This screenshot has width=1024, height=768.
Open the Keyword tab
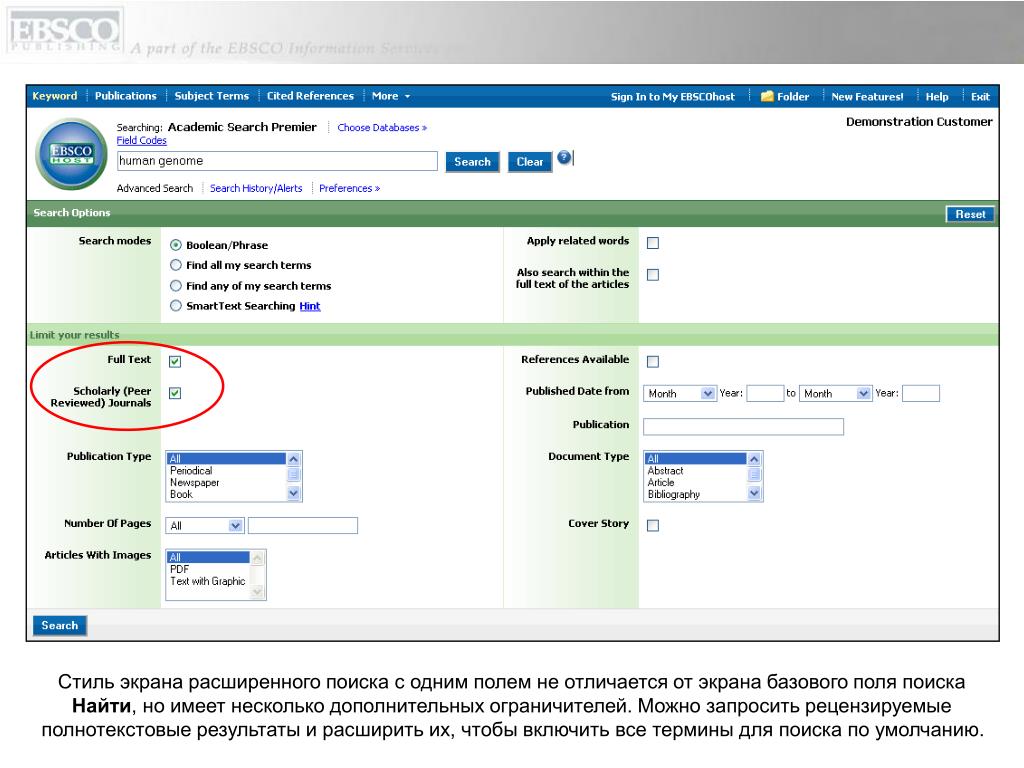click(x=55, y=96)
